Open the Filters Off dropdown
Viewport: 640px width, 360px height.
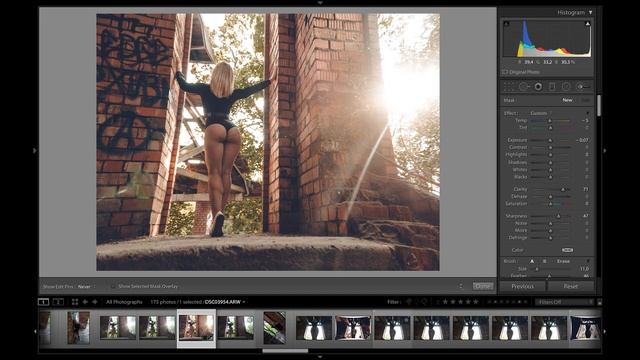(x=565, y=302)
